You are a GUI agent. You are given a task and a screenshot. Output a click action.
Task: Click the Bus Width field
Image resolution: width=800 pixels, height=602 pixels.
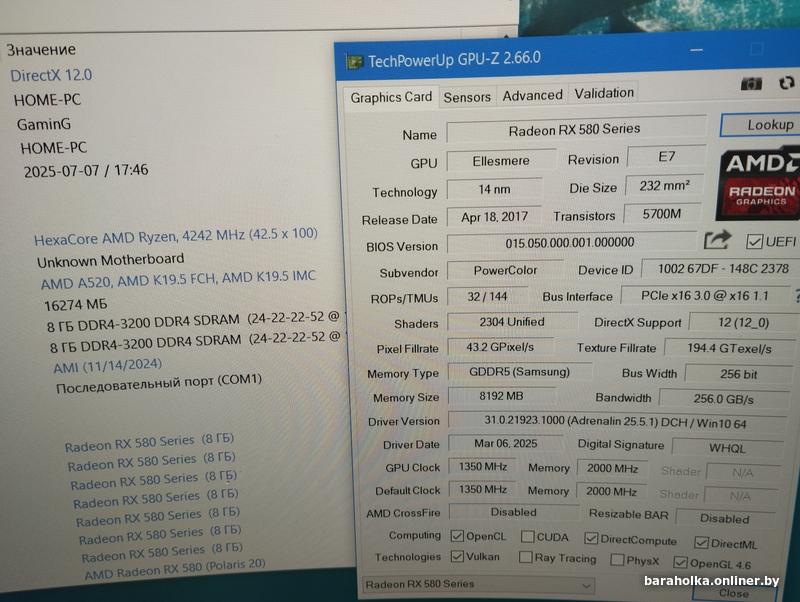click(x=738, y=374)
